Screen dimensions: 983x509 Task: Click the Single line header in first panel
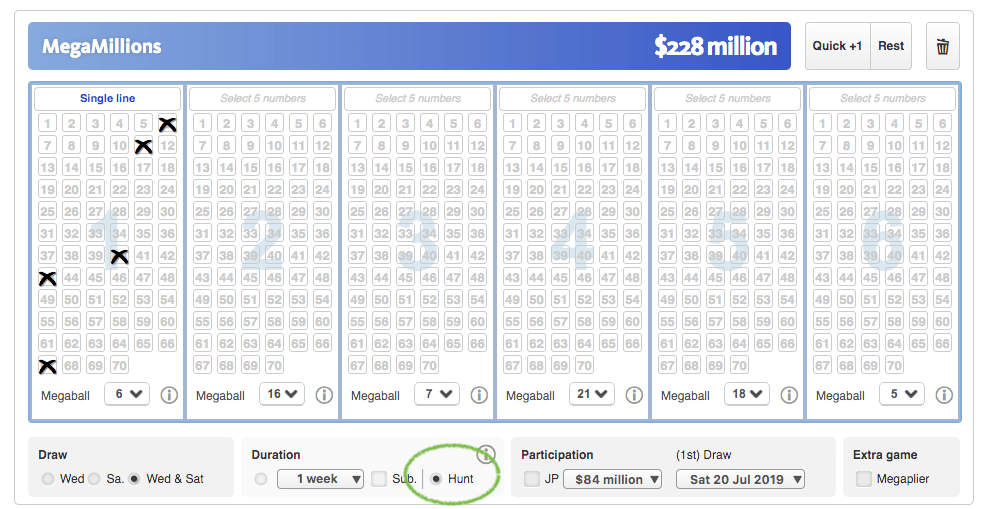107,99
